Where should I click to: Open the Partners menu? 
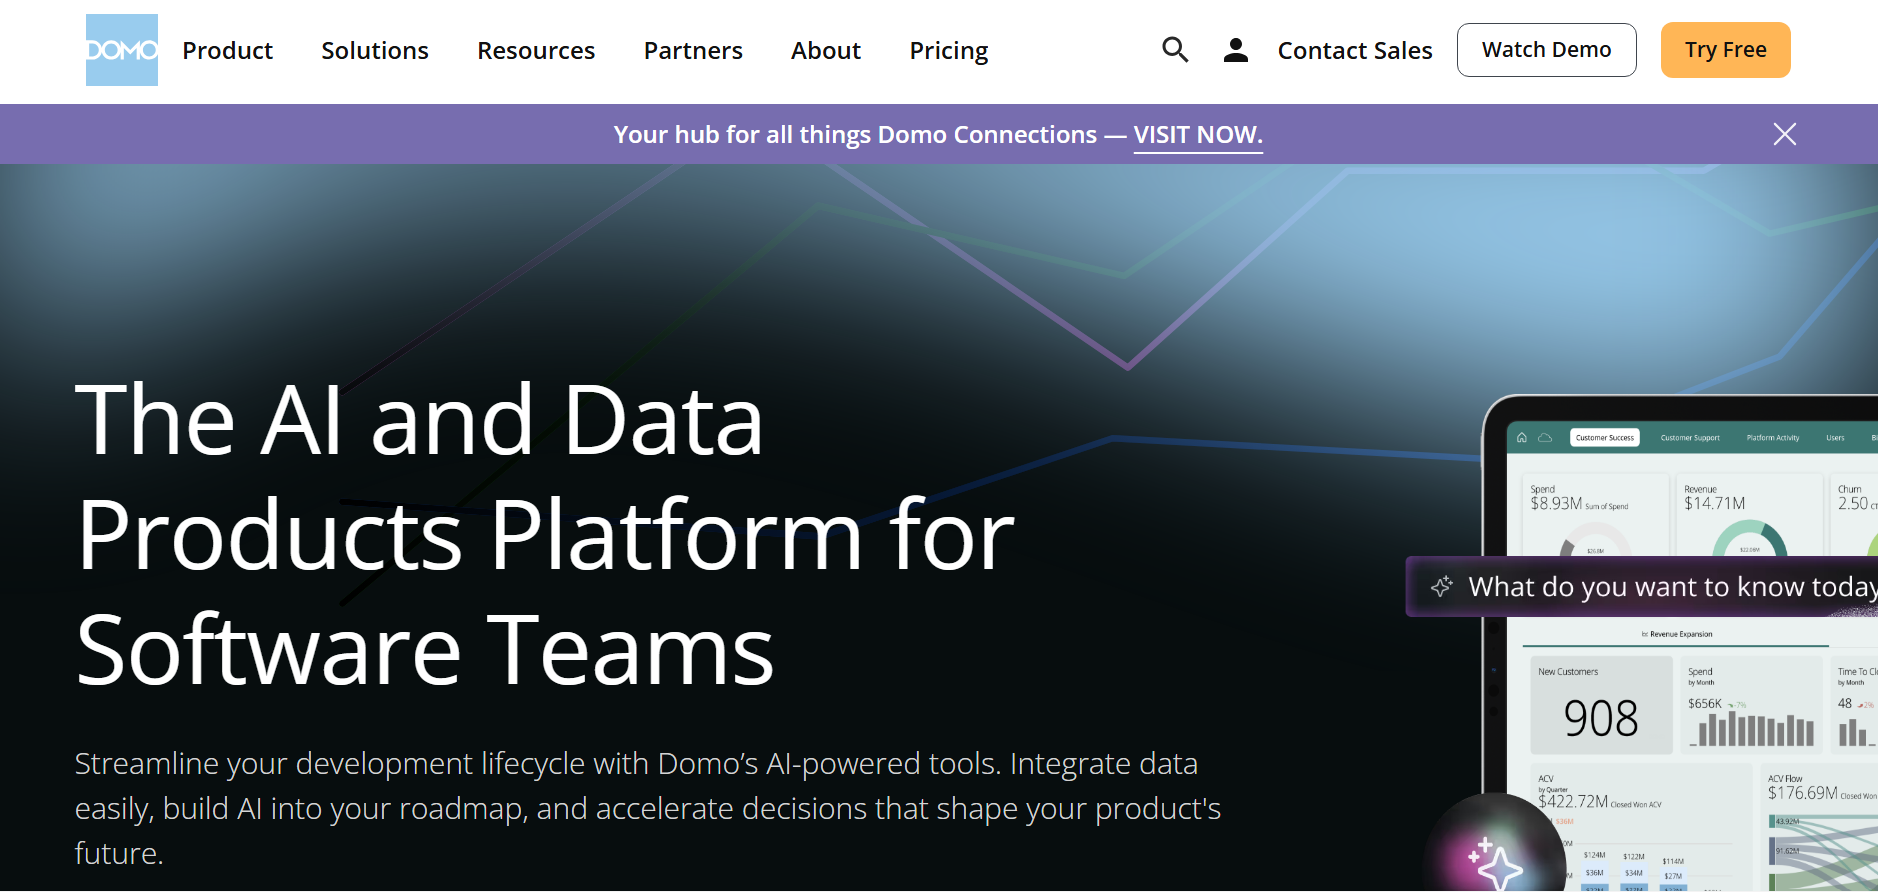(x=693, y=50)
